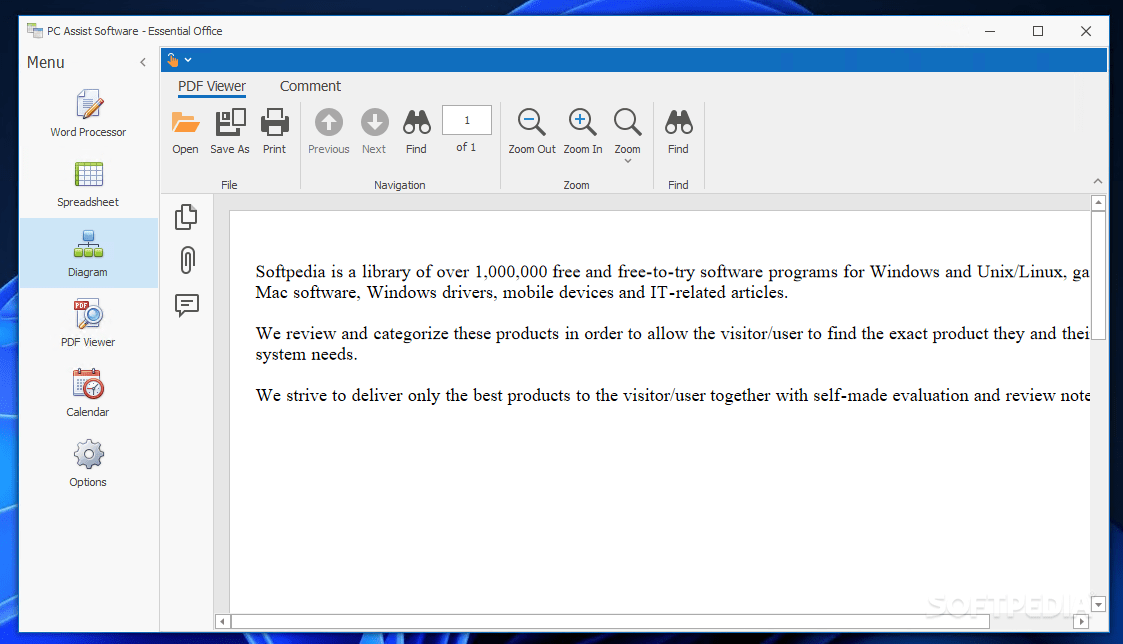This screenshot has height=644, width=1123.
Task: Save the document with Save As
Action: coord(229,130)
